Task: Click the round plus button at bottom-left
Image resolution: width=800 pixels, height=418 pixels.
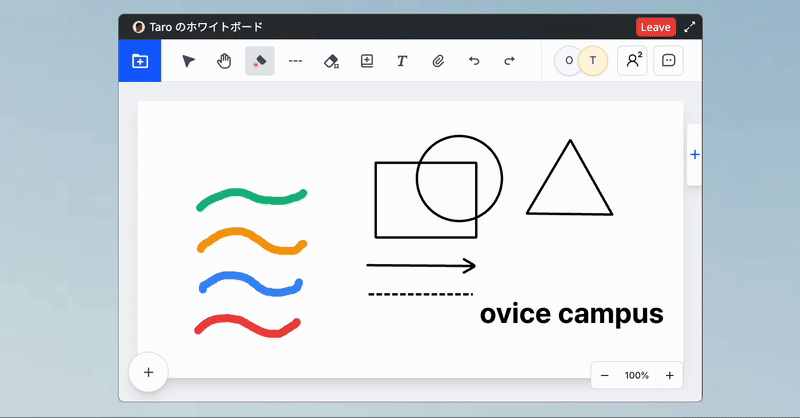Action: click(148, 372)
